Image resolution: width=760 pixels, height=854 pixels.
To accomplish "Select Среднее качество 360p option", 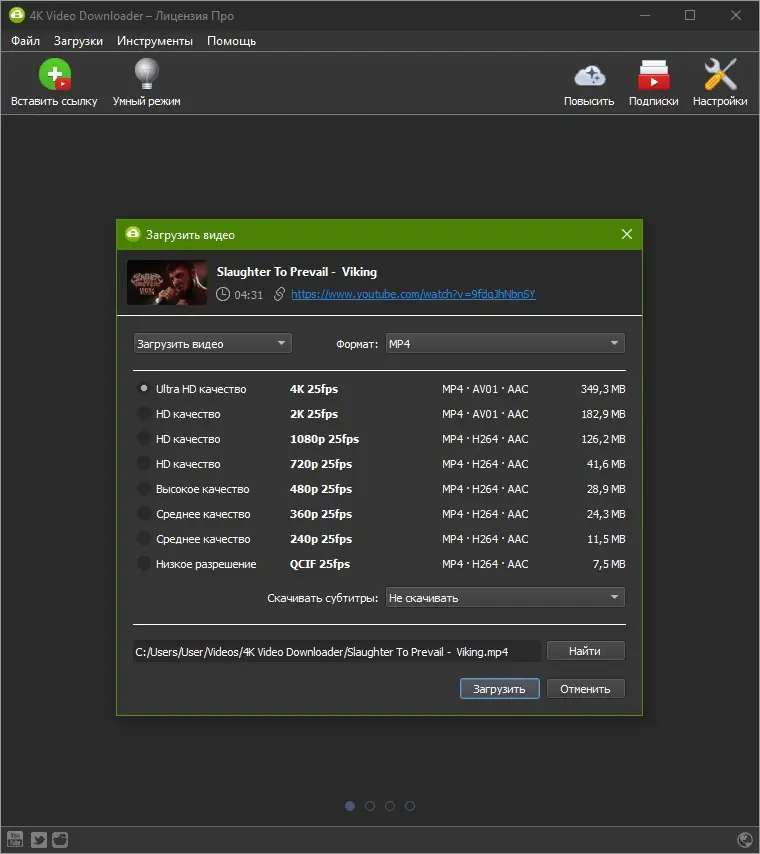I will (144, 514).
